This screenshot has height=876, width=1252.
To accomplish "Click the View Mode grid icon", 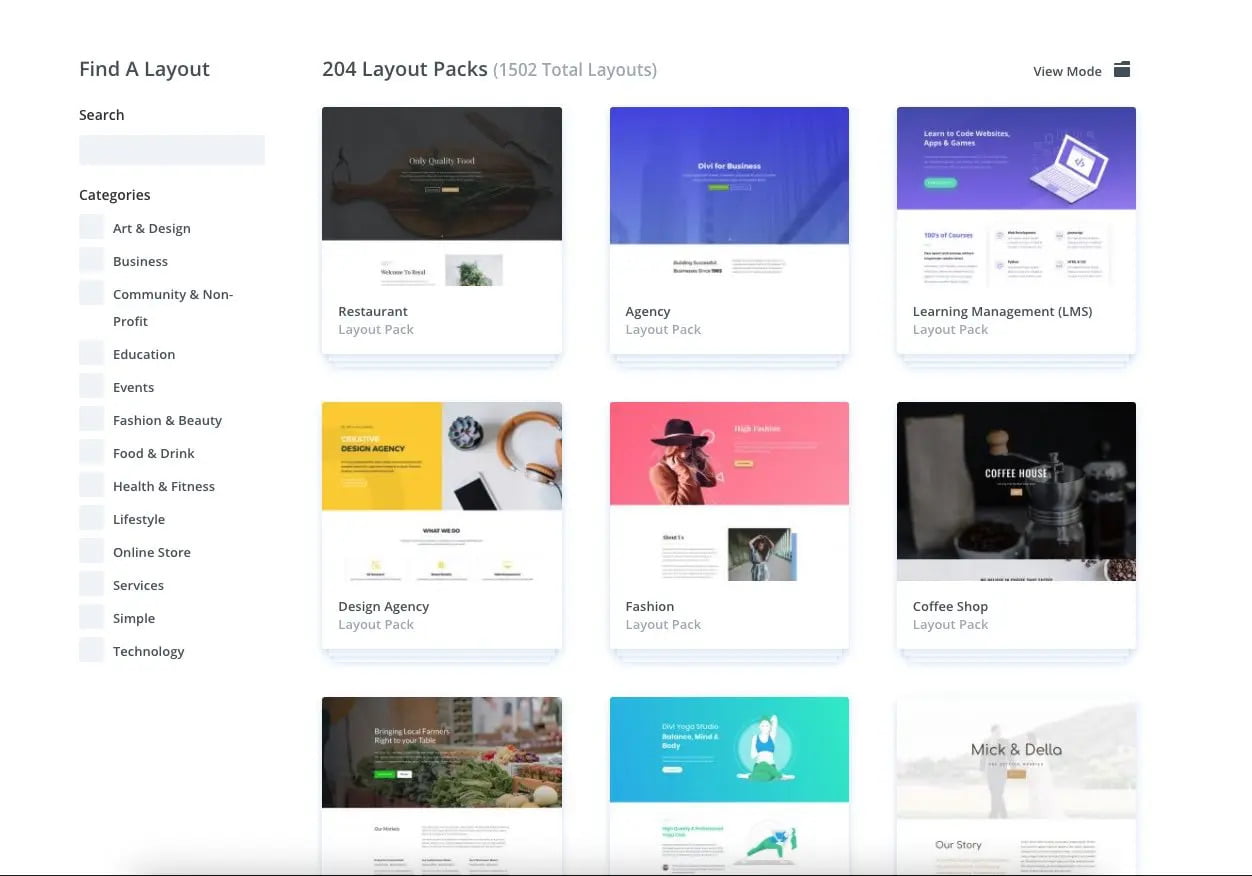I will [x=1122, y=70].
